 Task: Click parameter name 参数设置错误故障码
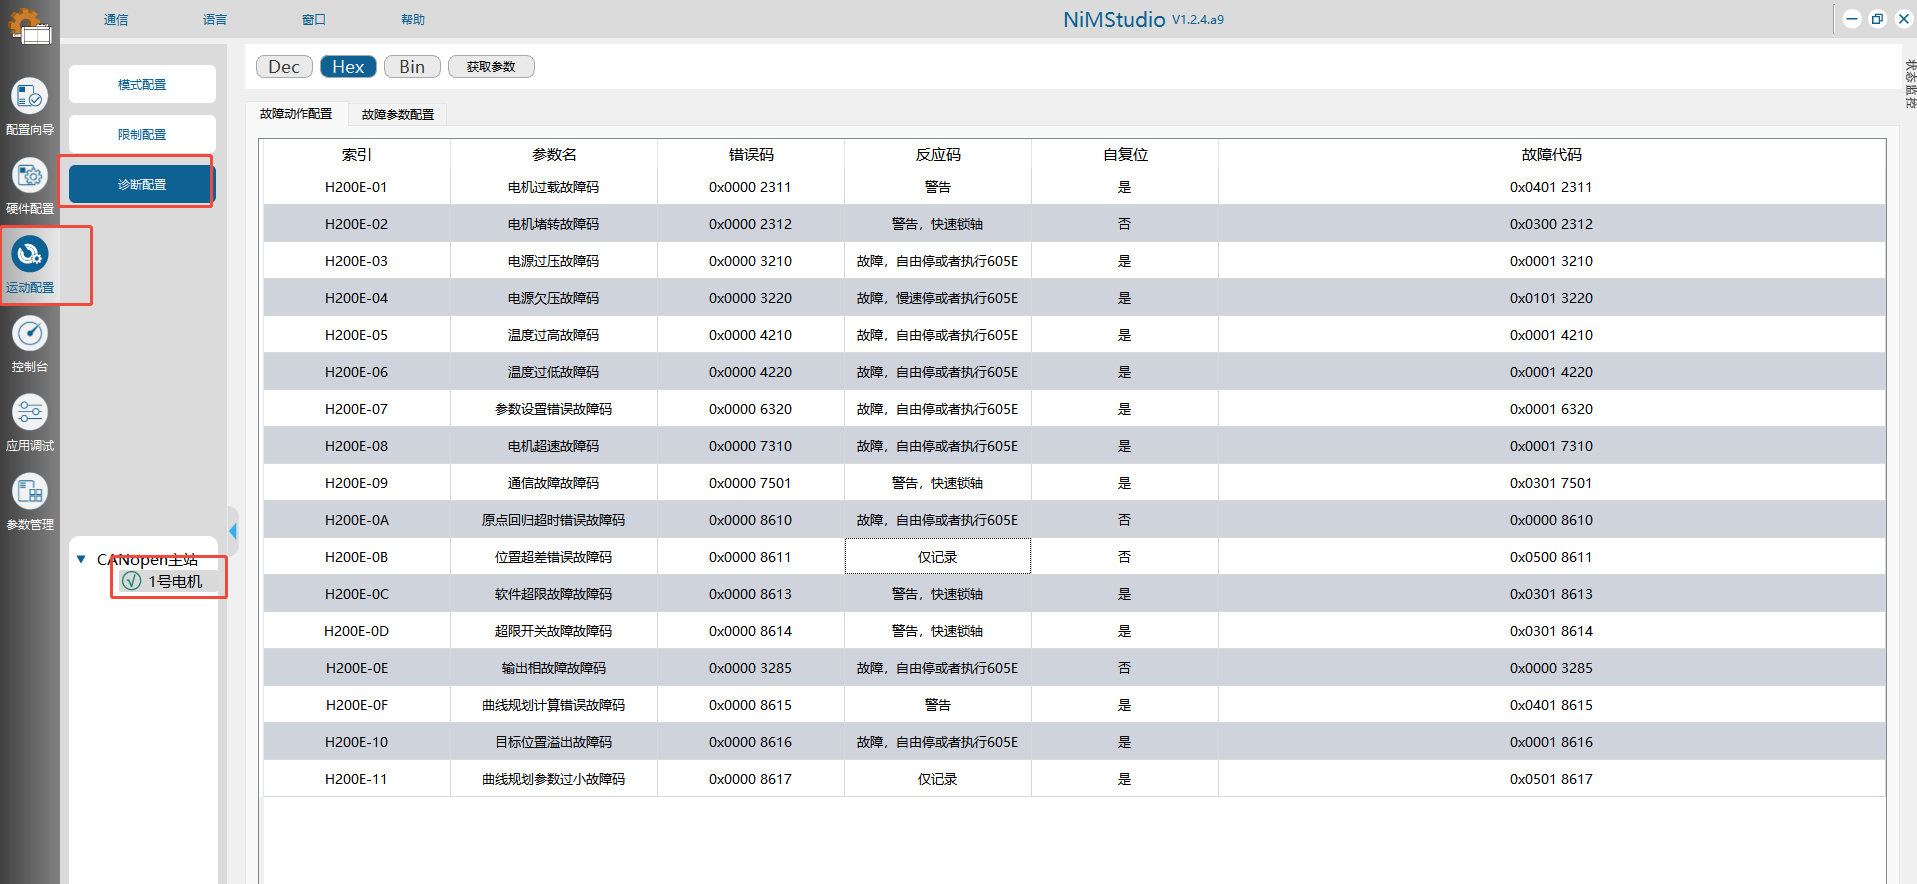point(554,408)
